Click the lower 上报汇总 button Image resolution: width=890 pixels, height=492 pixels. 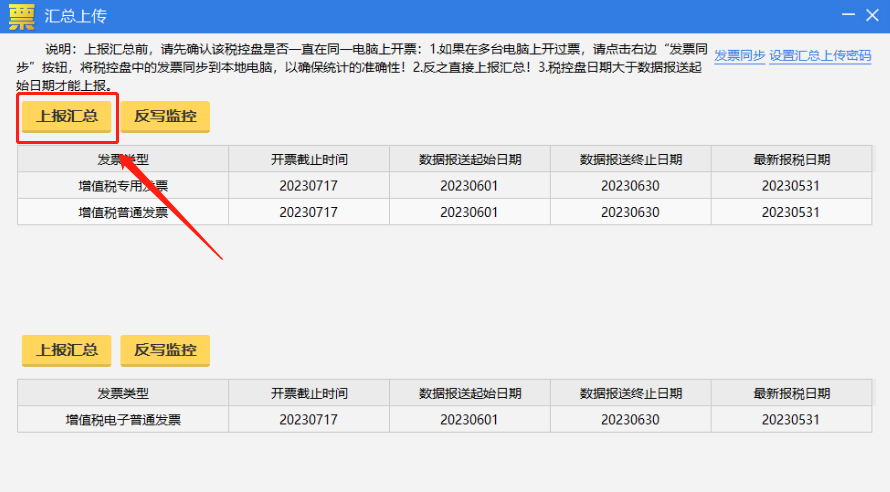tap(66, 351)
